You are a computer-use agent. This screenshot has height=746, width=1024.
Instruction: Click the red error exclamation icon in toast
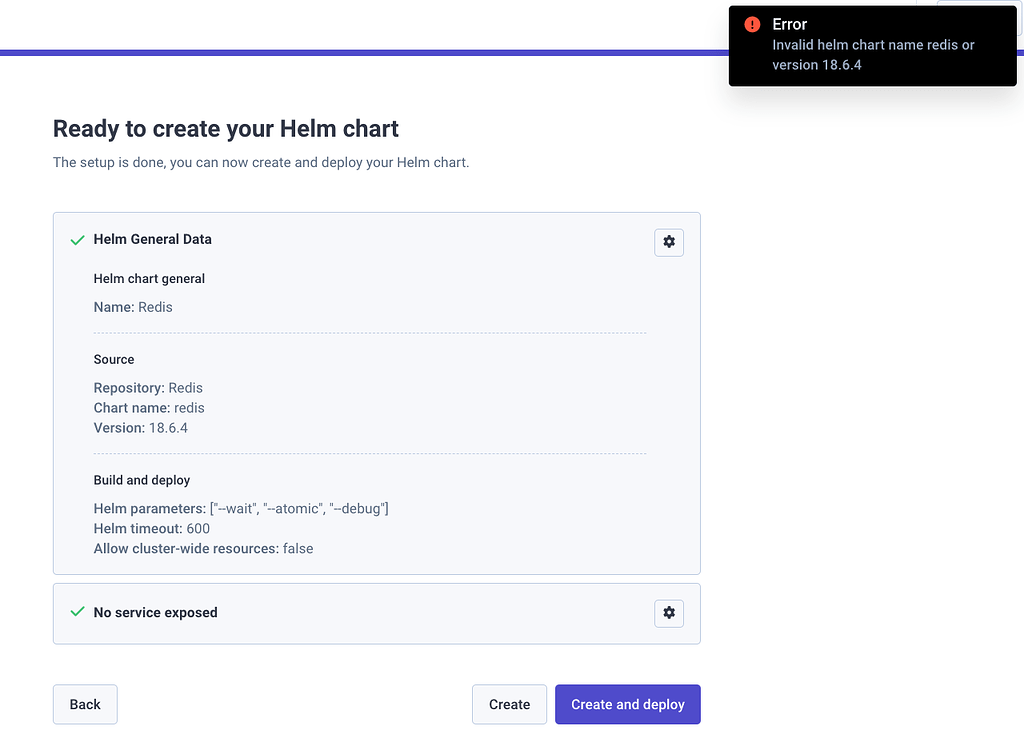coord(751,24)
